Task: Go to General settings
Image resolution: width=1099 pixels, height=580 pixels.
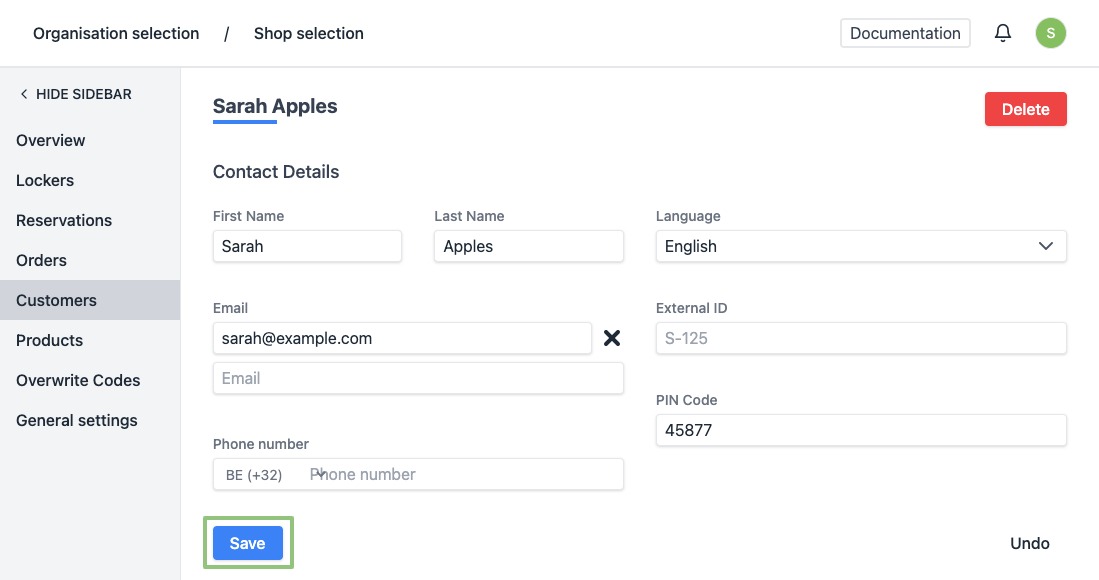Action: (77, 420)
